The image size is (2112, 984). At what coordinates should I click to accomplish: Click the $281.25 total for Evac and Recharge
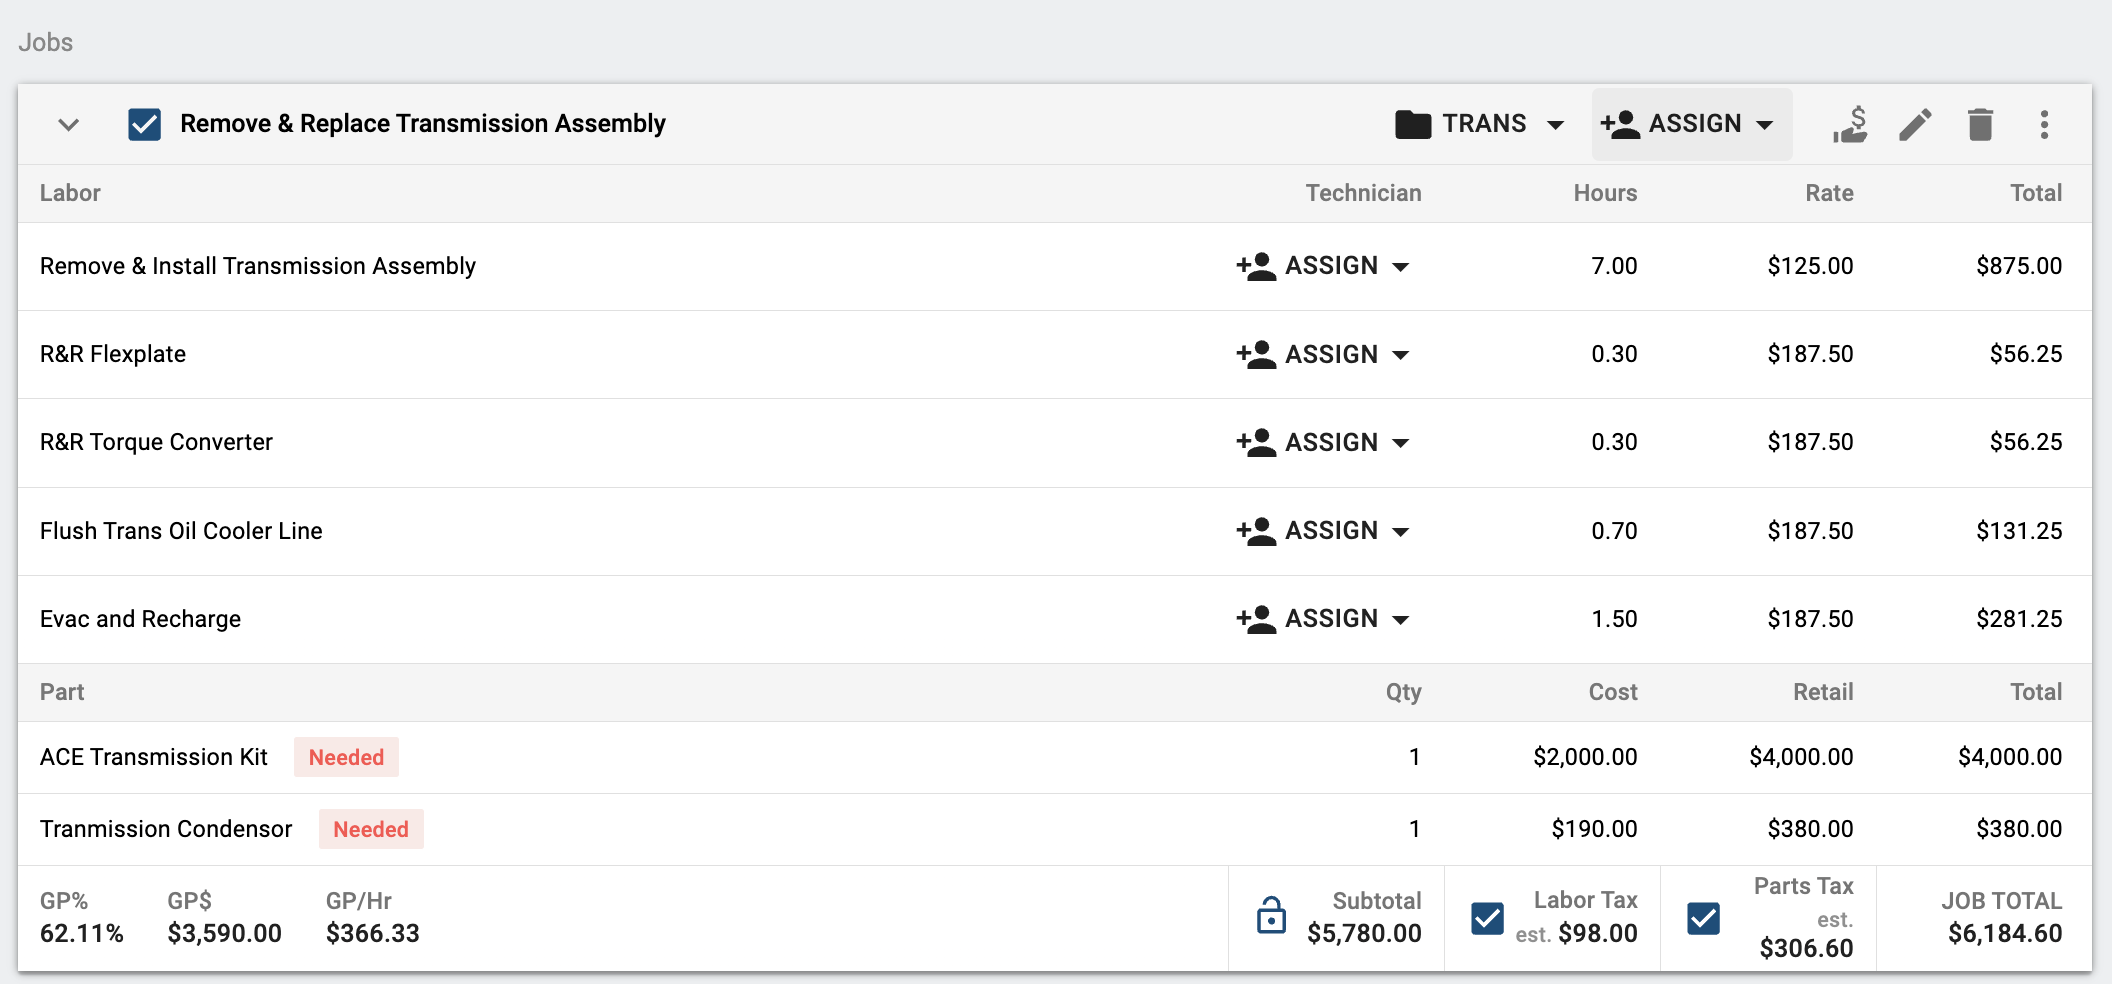[2019, 619]
